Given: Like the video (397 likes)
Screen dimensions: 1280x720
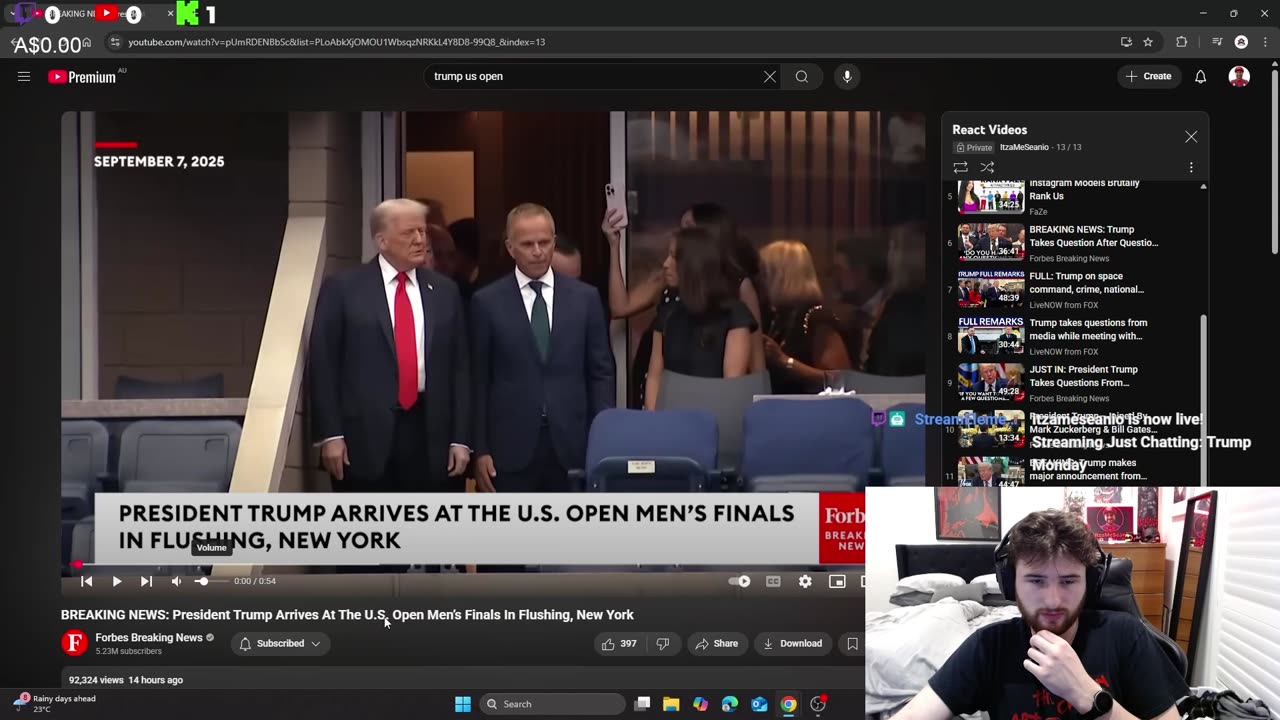Looking at the screenshot, I should (619, 643).
